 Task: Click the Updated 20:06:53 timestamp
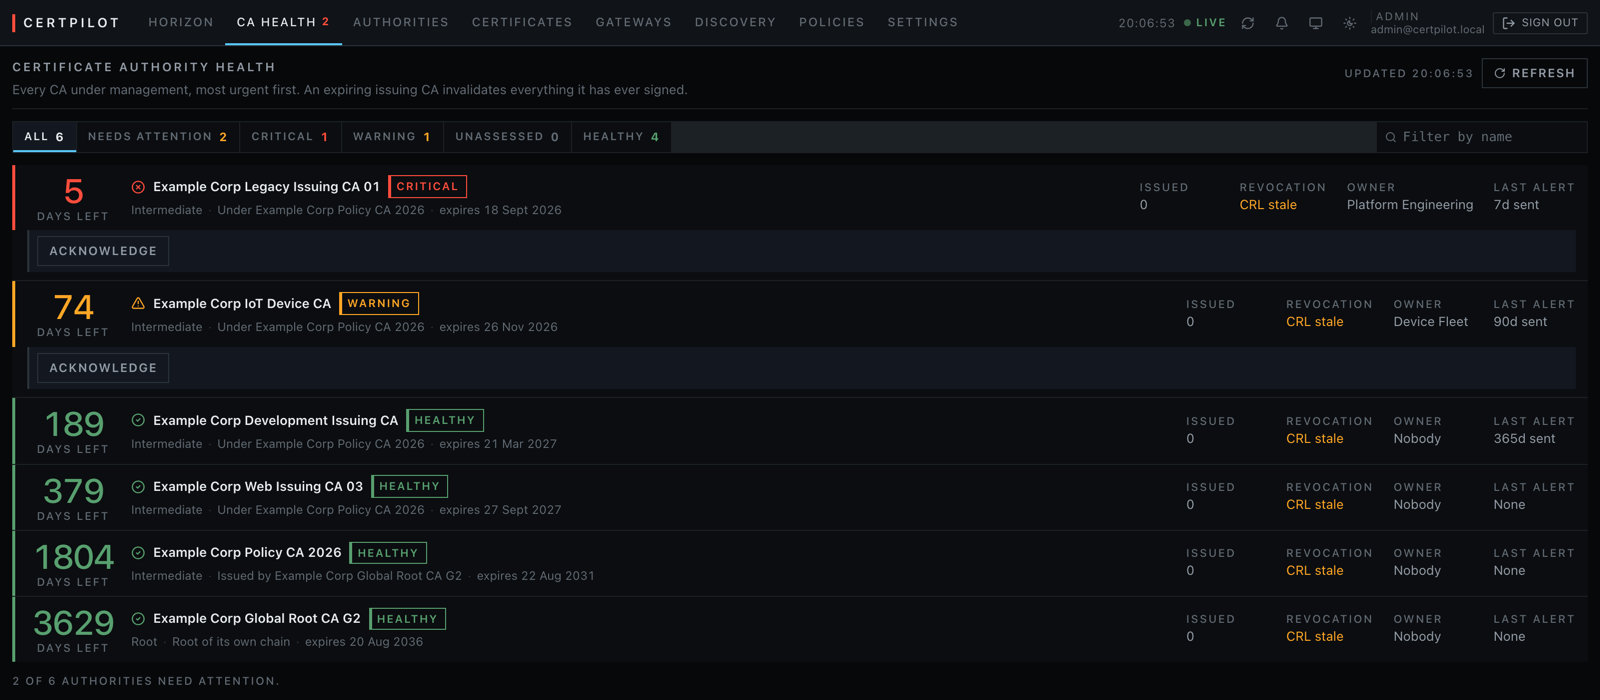coord(1408,73)
